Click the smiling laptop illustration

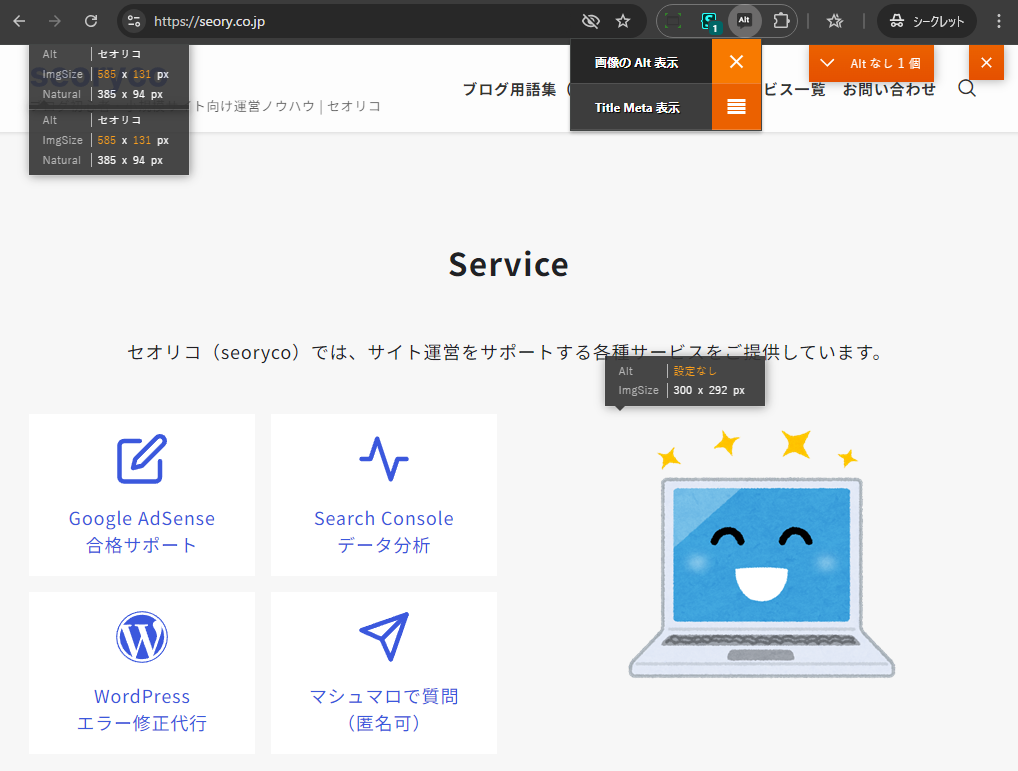pos(761,554)
